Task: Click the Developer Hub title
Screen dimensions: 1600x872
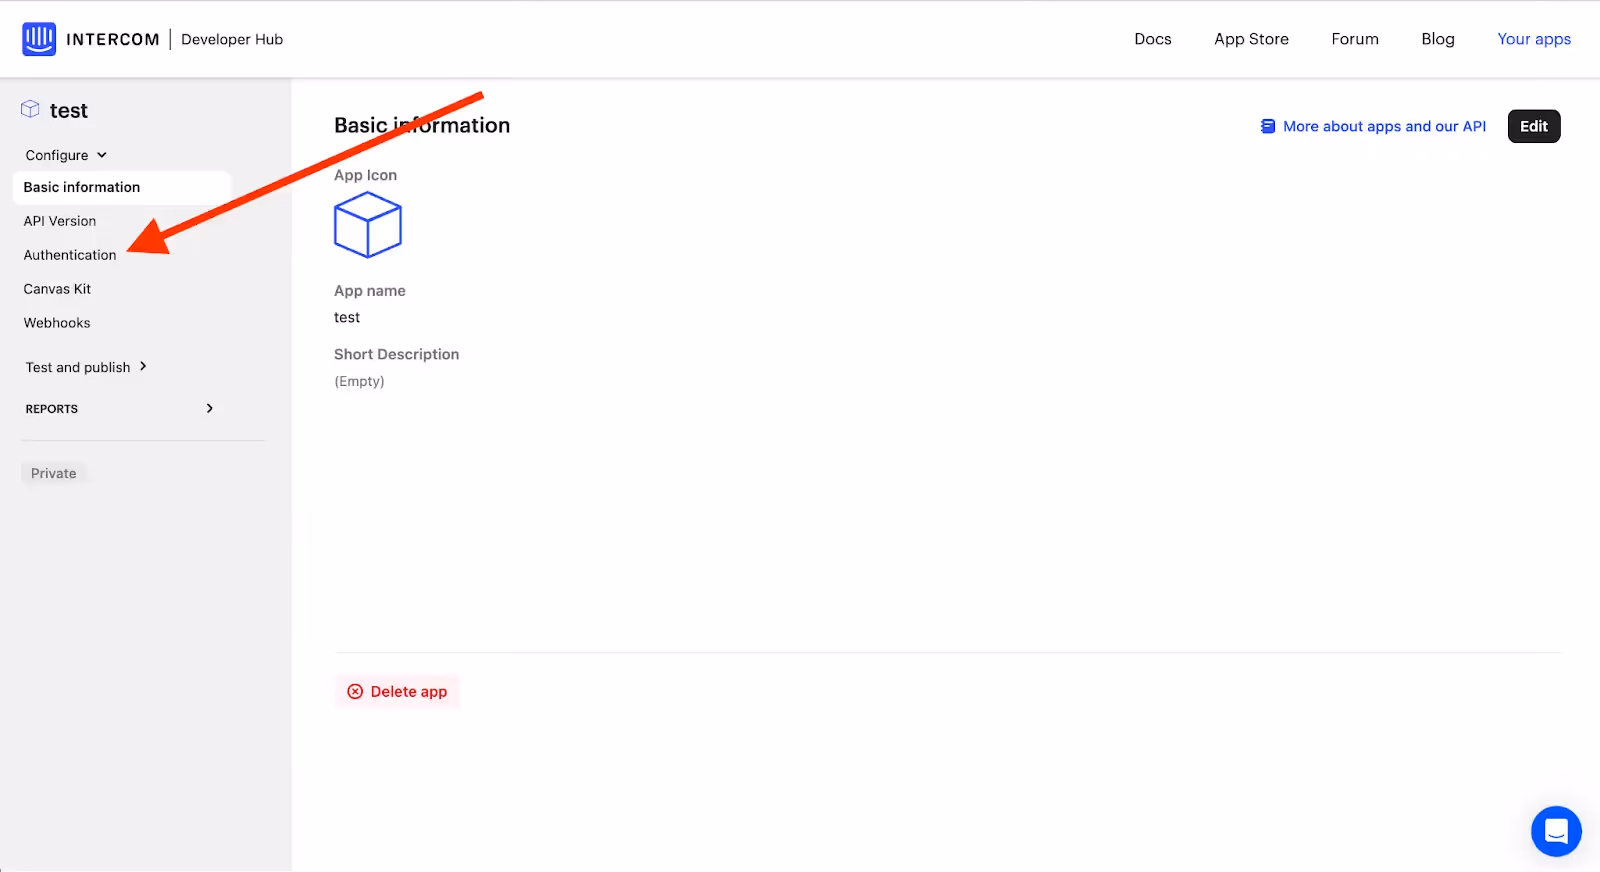Action: 232,39
